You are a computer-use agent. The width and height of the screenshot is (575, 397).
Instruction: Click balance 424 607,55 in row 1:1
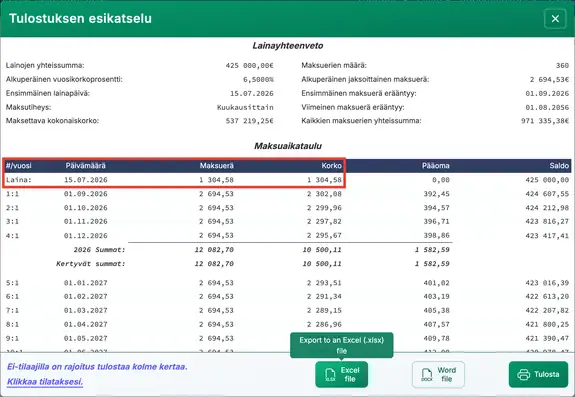tap(547, 194)
